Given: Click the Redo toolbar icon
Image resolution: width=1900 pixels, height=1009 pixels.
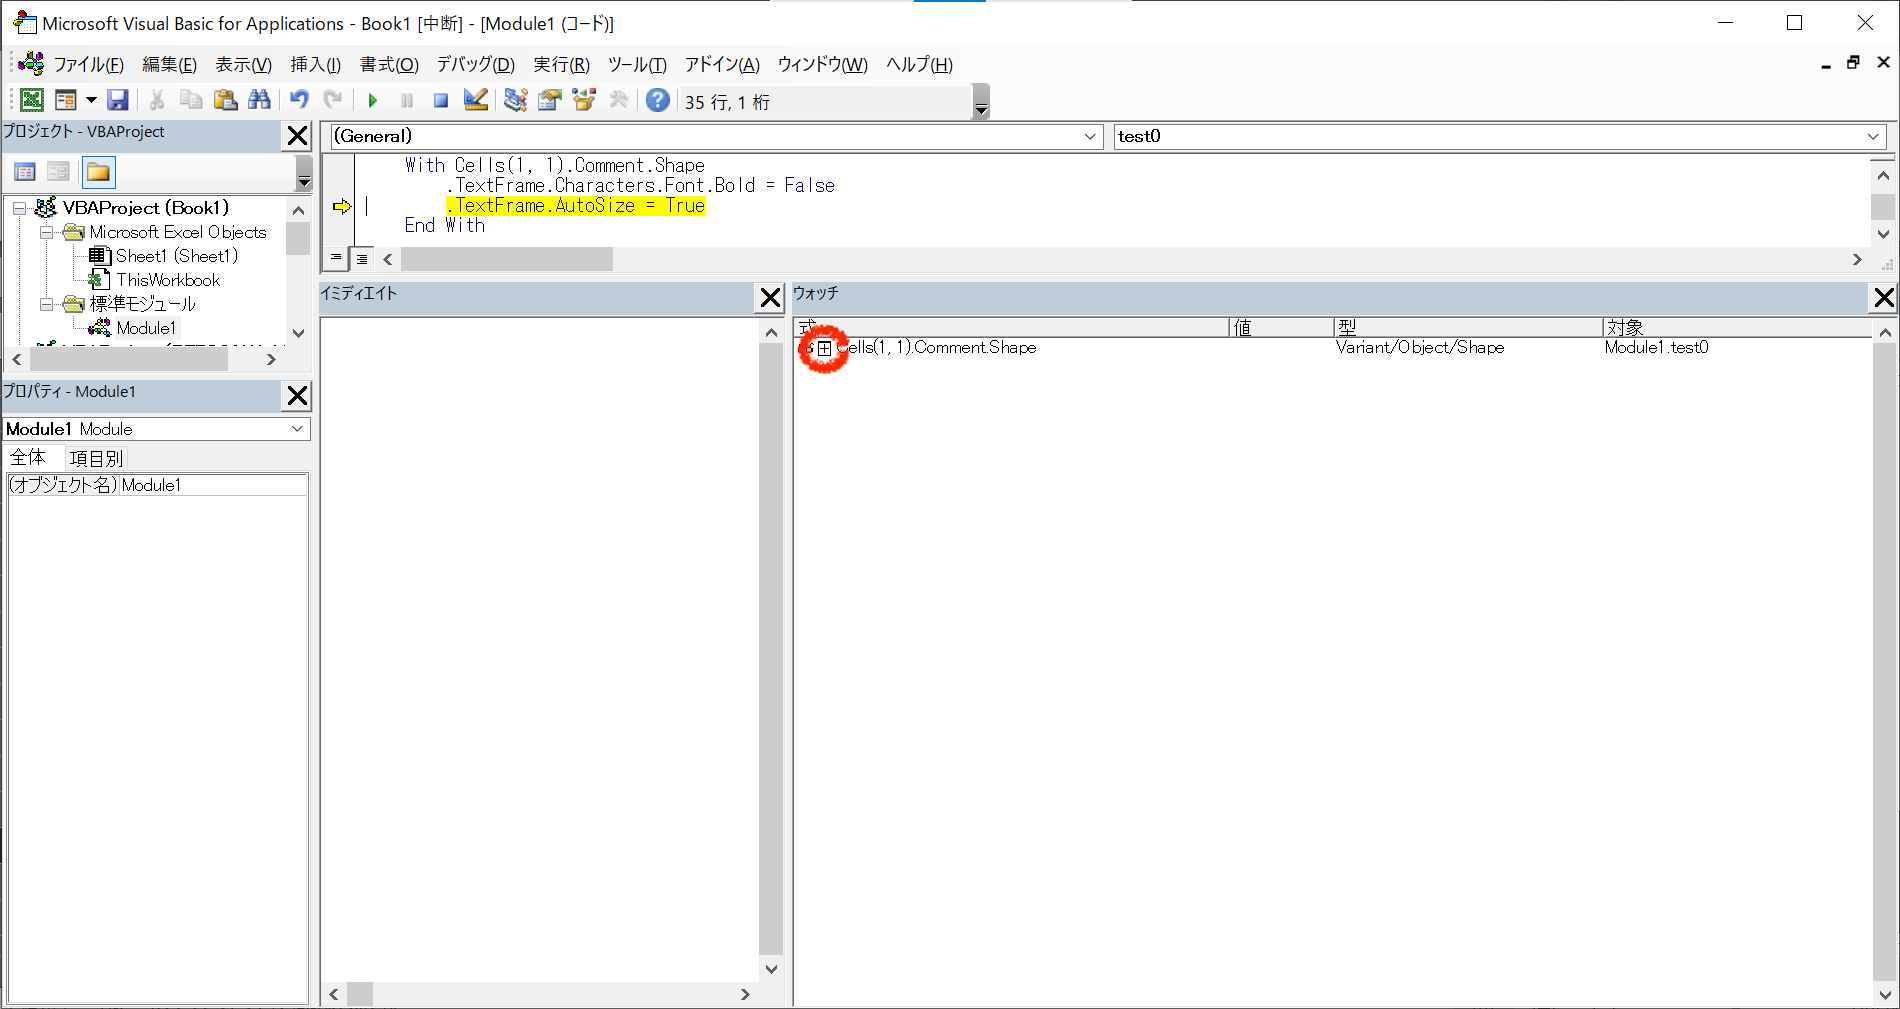Looking at the screenshot, I should click(x=333, y=100).
